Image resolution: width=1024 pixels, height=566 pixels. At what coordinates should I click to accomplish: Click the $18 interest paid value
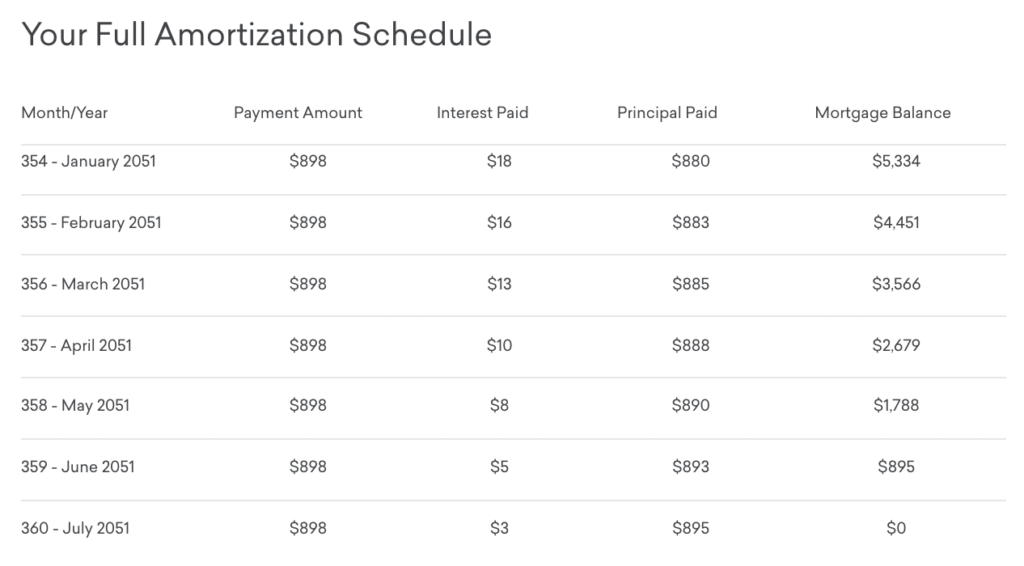(x=498, y=161)
